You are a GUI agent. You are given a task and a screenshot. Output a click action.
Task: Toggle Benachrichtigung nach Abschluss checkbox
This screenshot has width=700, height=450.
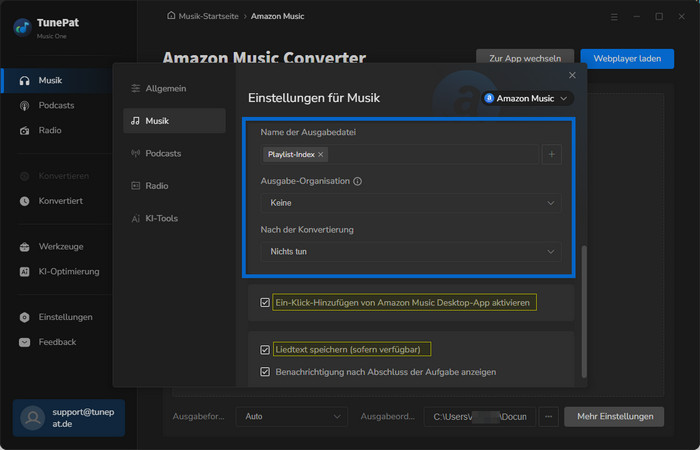click(x=265, y=372)
